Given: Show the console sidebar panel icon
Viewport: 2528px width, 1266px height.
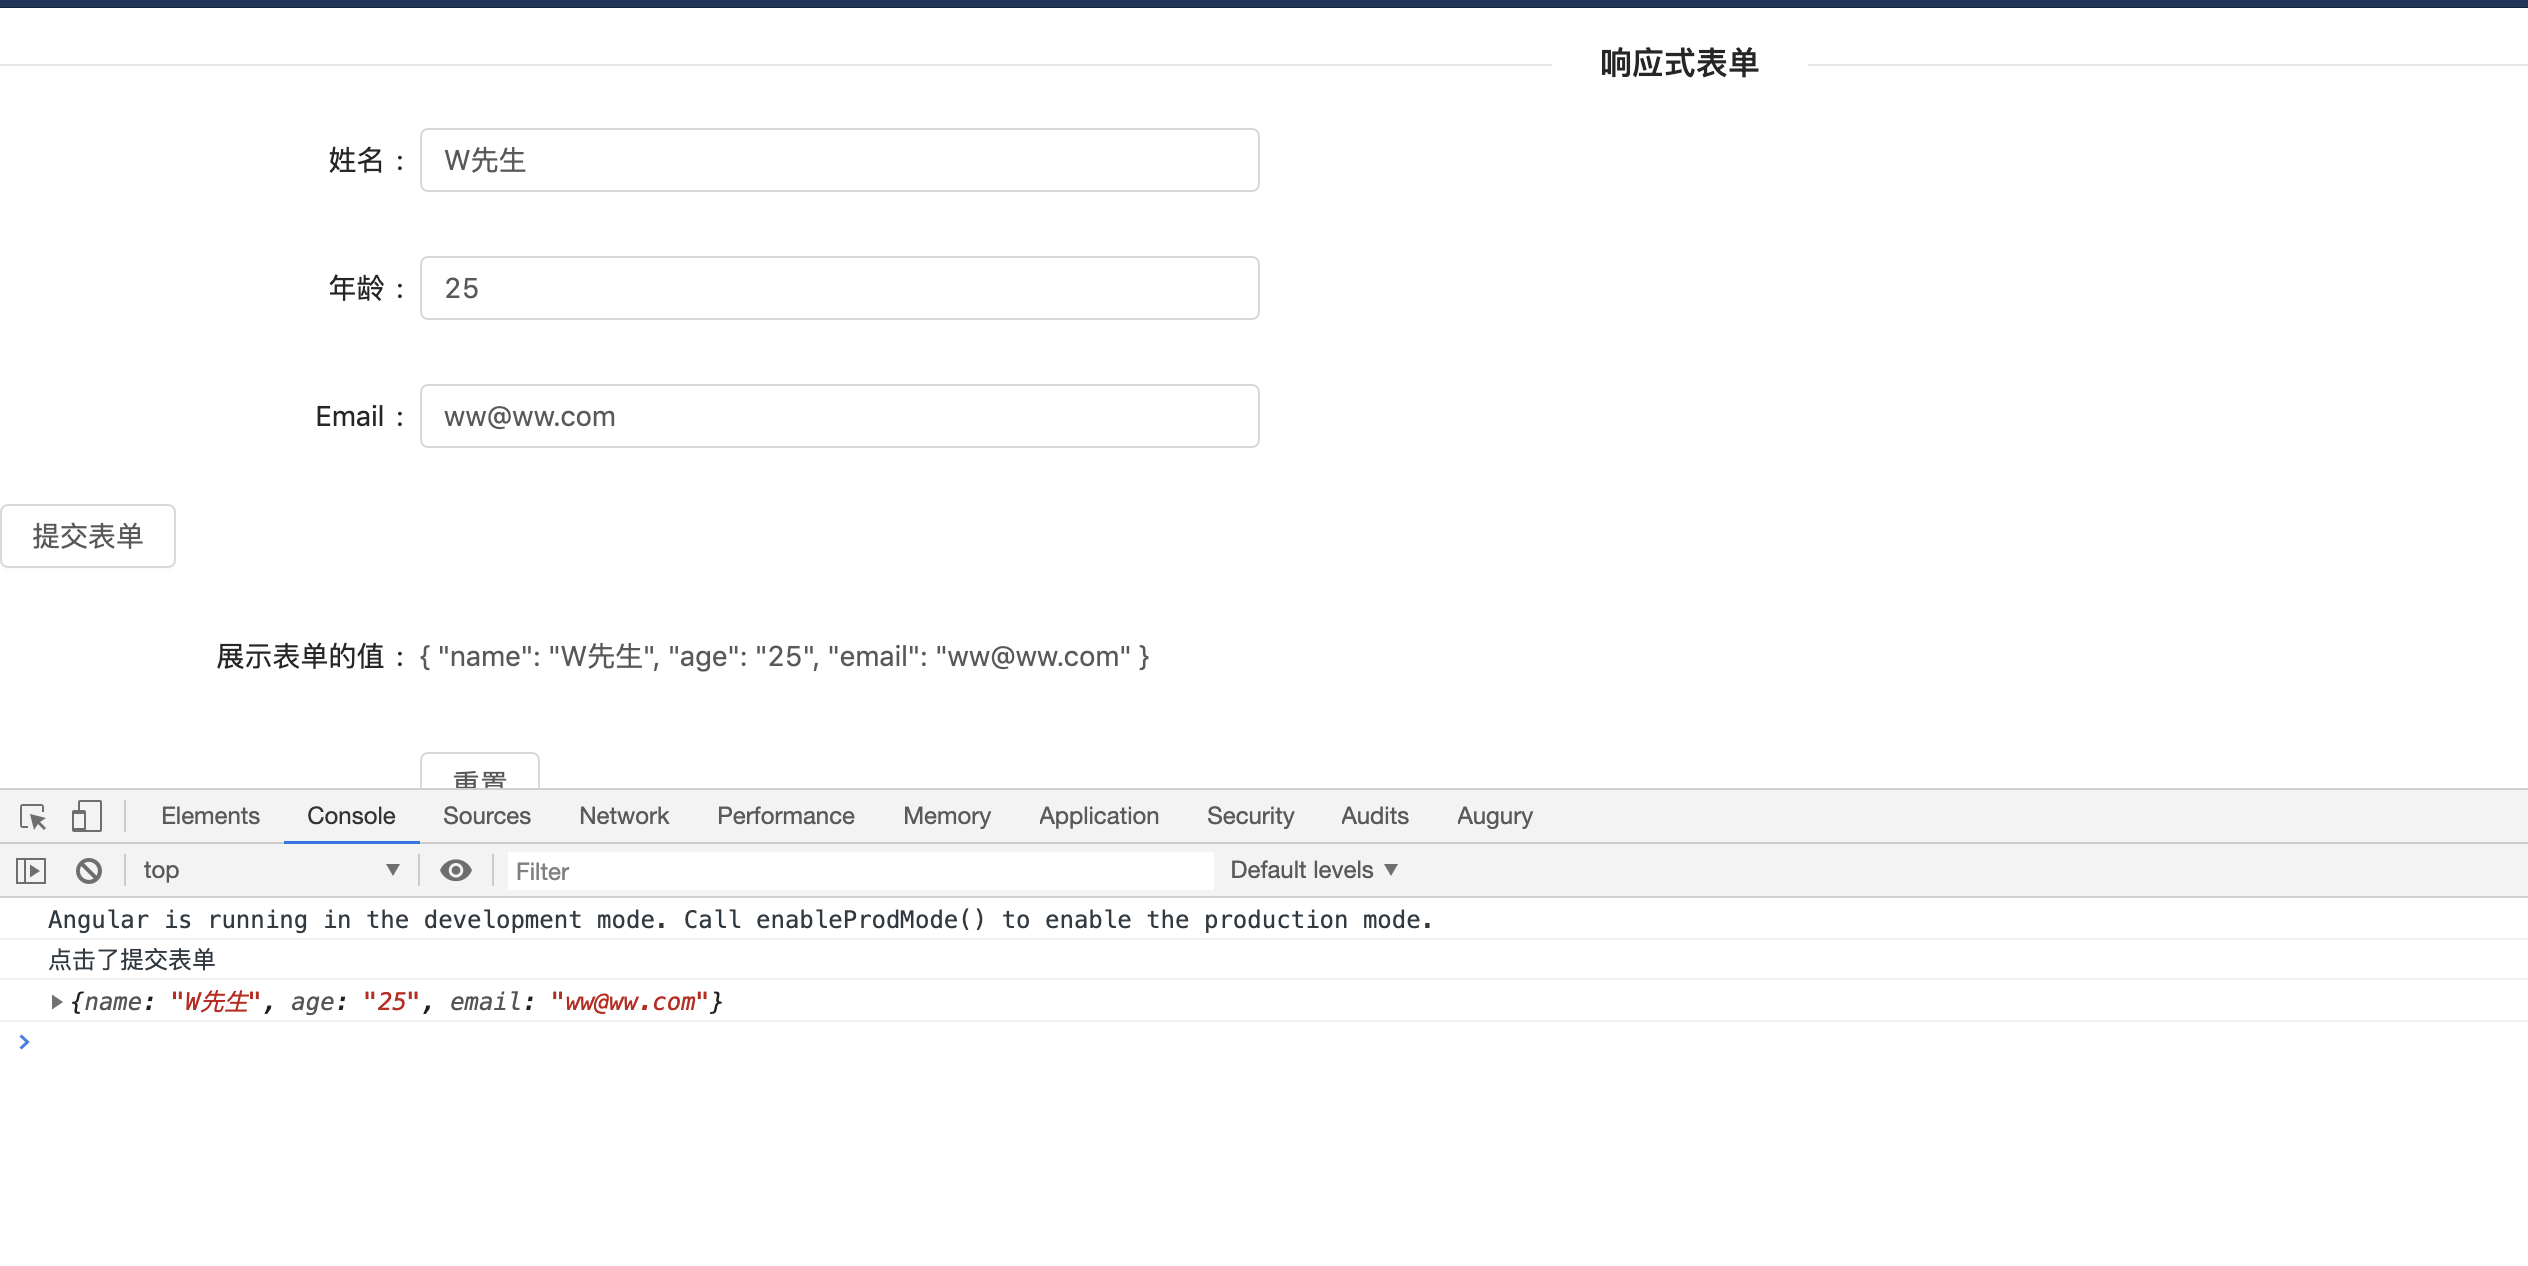Looking at the screenshot, I should [31, 871].
